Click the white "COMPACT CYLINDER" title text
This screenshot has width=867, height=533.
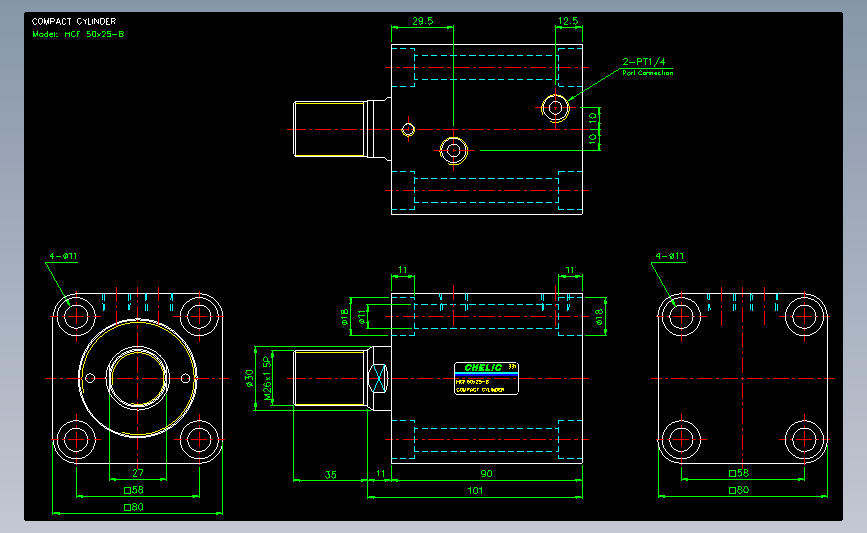pos(74,22)
